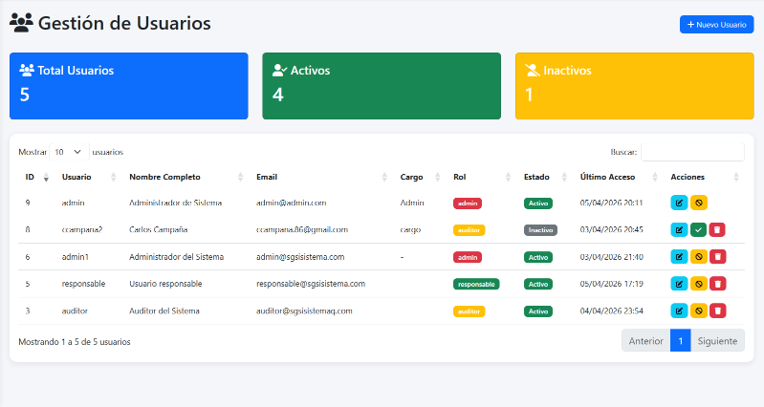
Task: Click last access 04/04/2026 23:54
Action: pyautogui.click(x=611, y=310)
